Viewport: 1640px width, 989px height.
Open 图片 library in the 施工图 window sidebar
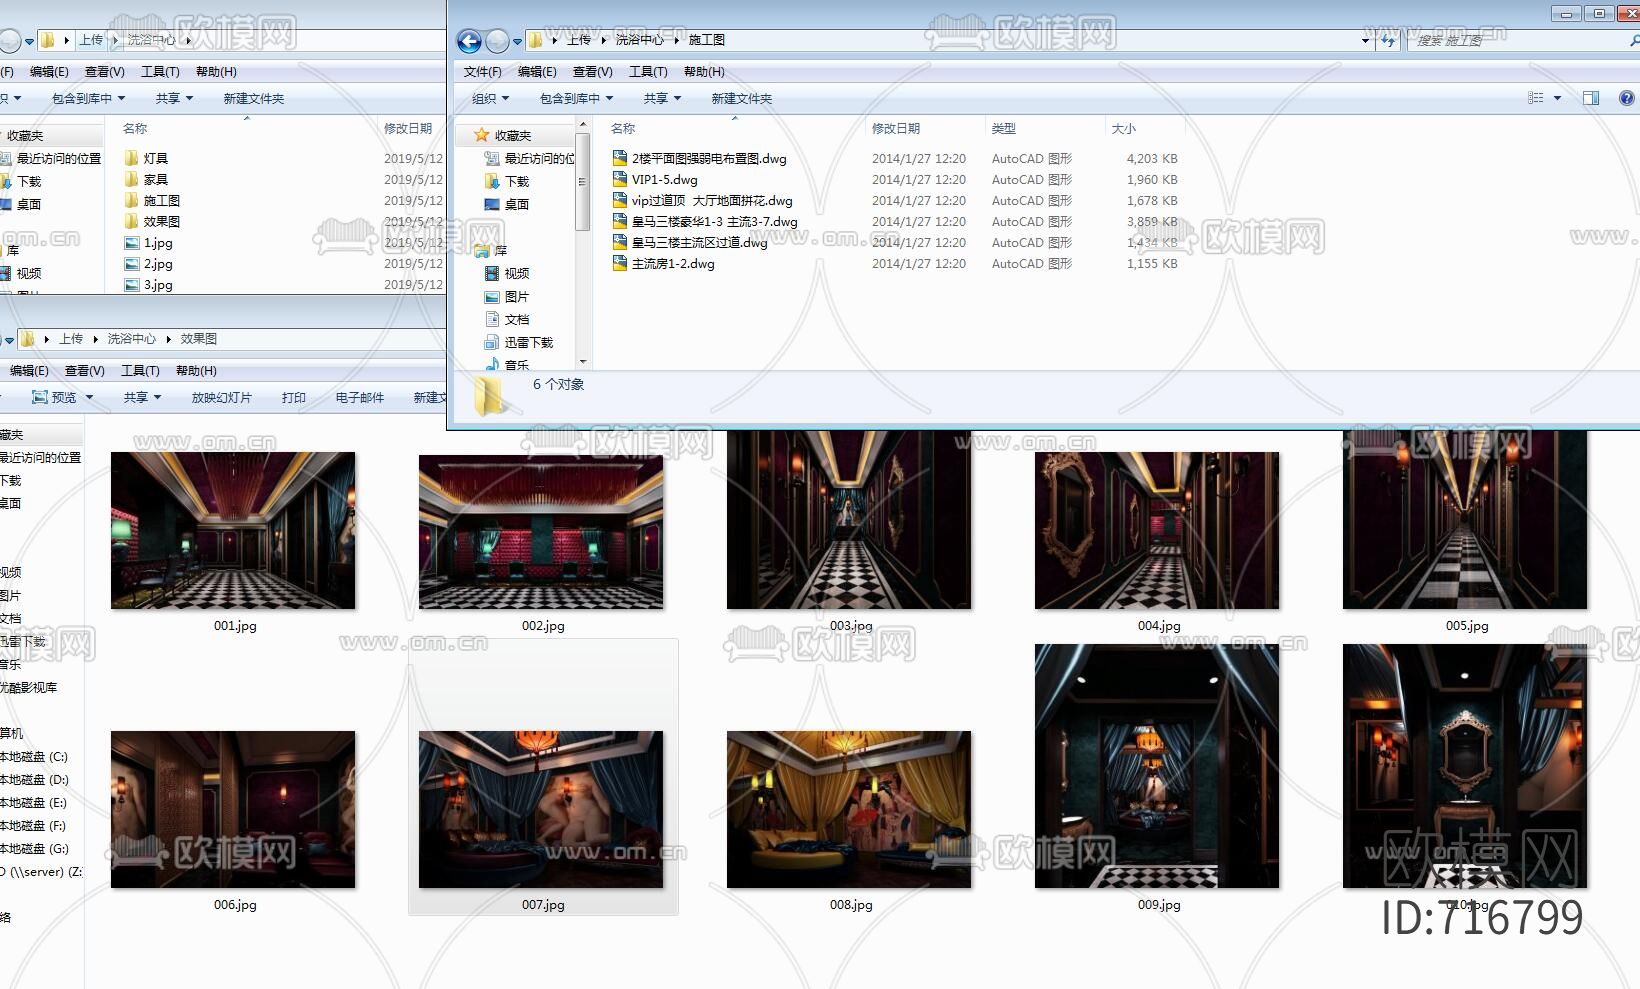(507, 296)
